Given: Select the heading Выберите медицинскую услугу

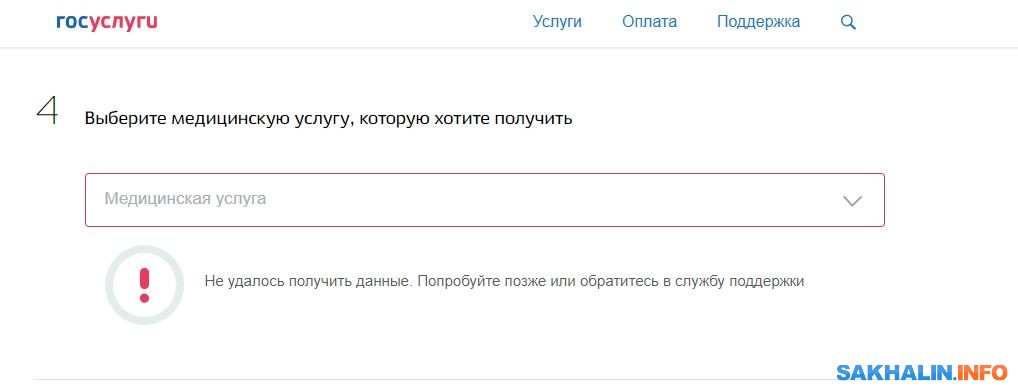Looking at the screenshot, I should tap(328, 120).
